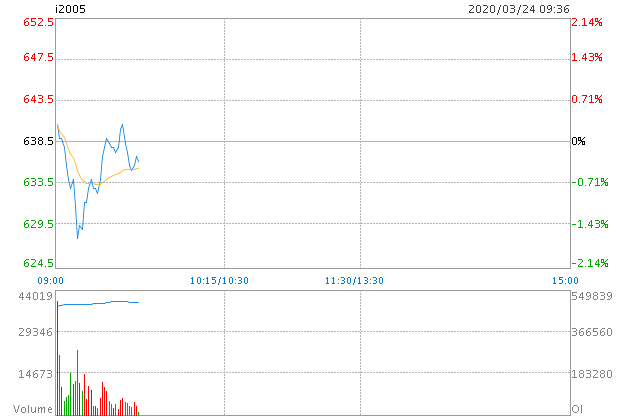Click the orange average price line
The height and width of the screenshot is (420, 620).
click(110, 176)
